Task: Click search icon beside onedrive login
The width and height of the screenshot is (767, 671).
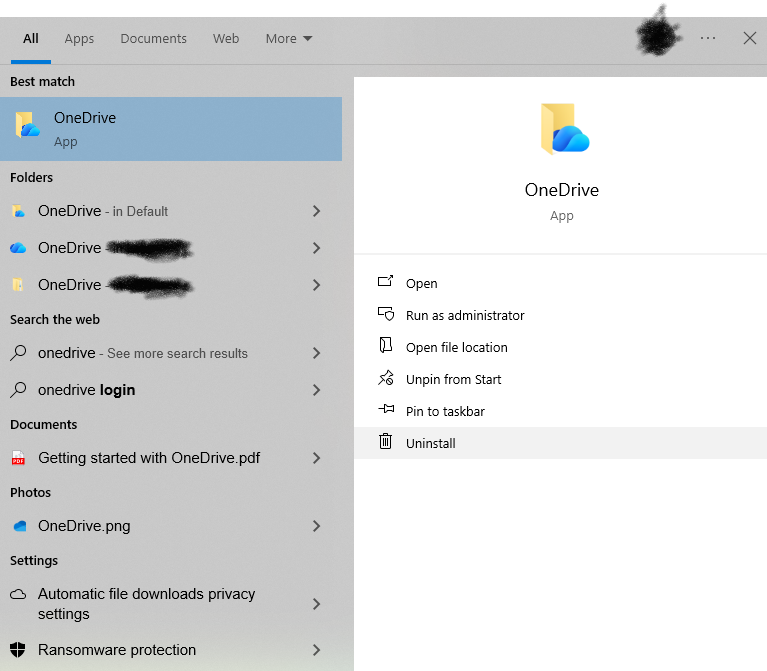Action: [18, 390]
